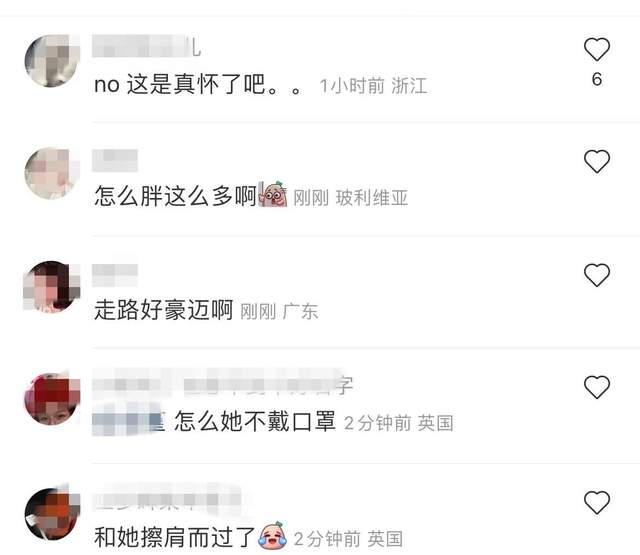Screen dimensions: 640x555
Task: Open username above "走路好豪迈啊"
Action: click(x=115, y=275)
